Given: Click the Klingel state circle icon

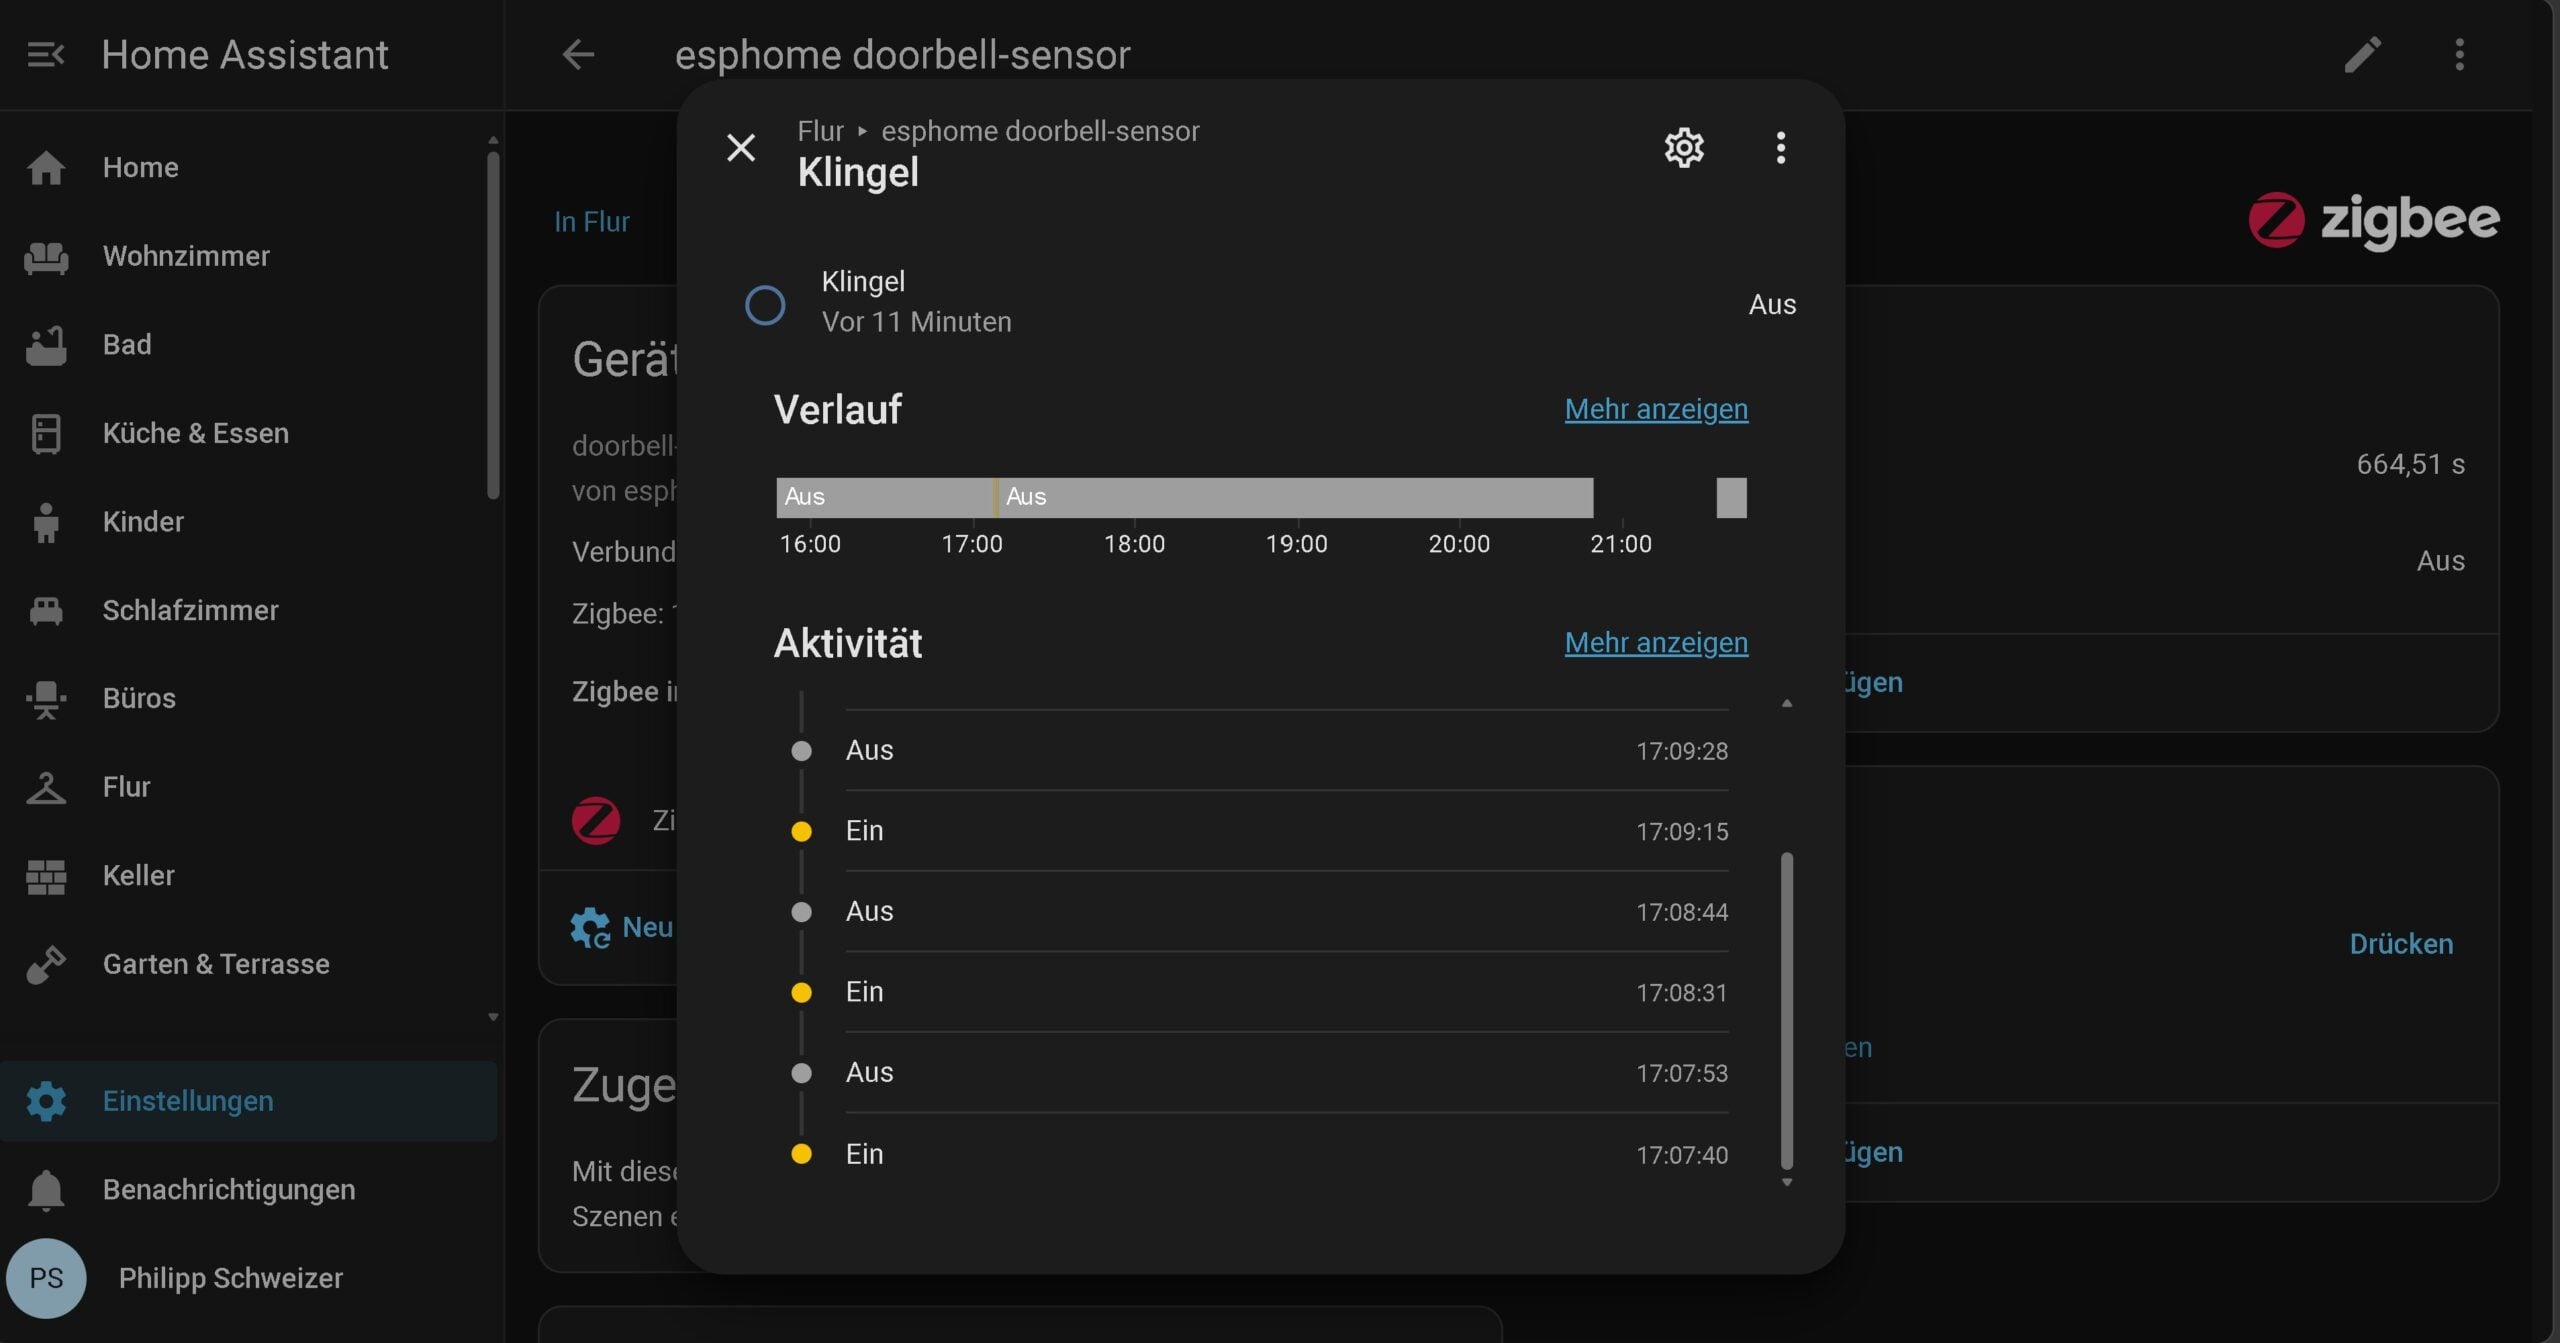Looking at the screenshot, I should point(765,305).
